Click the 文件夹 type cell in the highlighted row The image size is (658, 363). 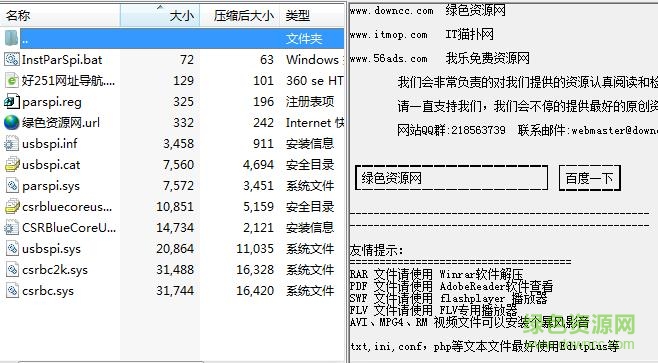(x=304, y=39)
